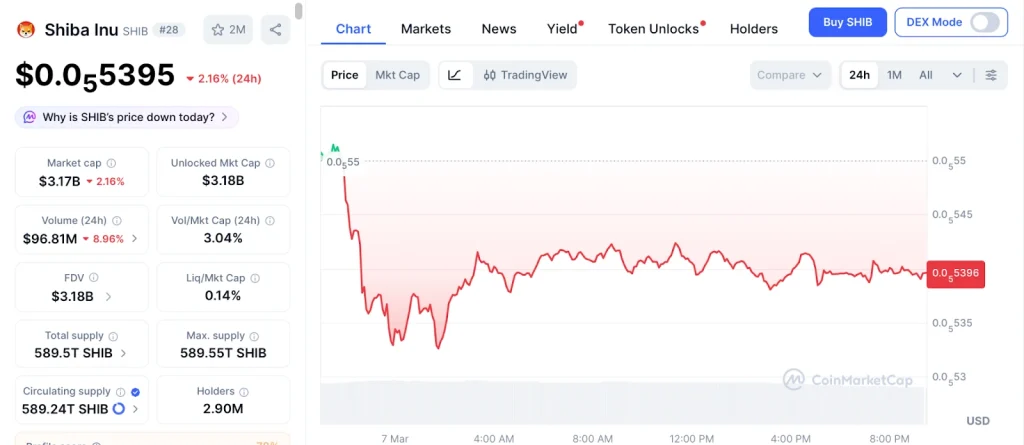Click the star watchlist button showing 2M

[x=228, y=29]
